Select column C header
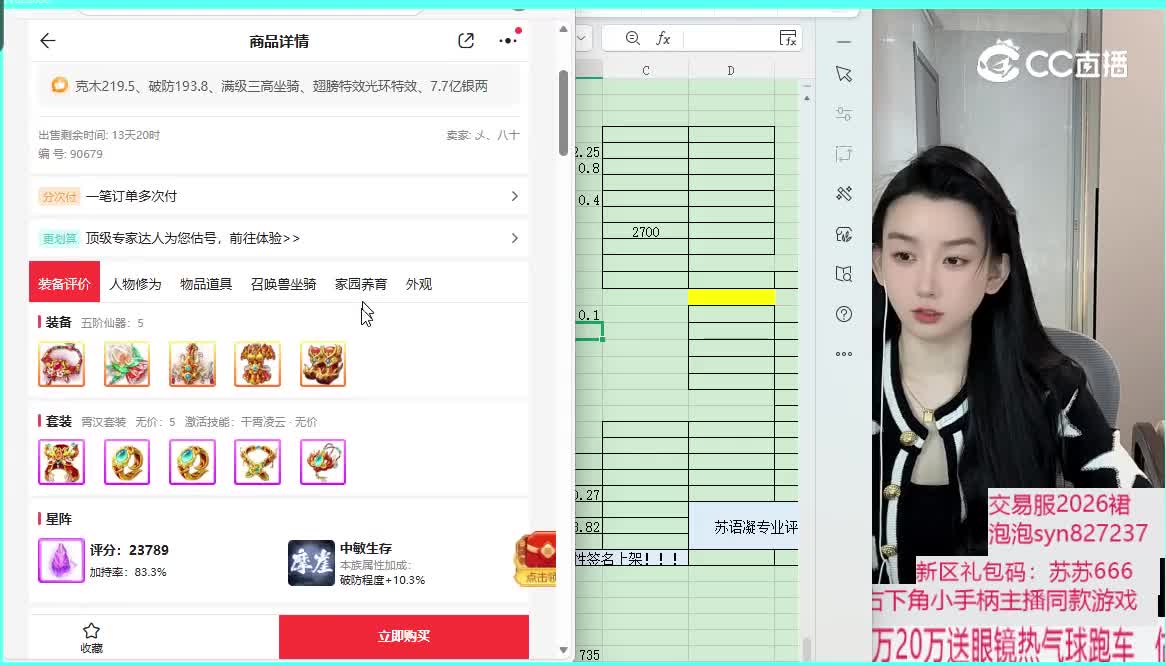This screenshot has width=1166, height=666. [645, 71]
